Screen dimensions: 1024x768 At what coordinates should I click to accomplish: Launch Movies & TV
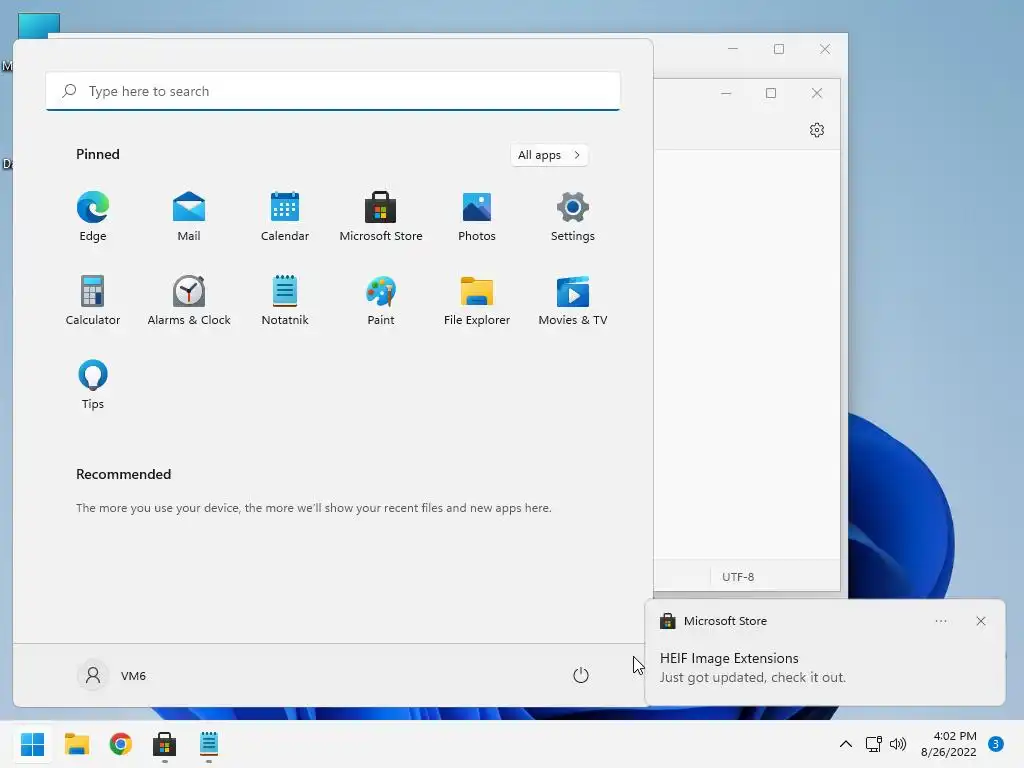[x=573, y=301]
